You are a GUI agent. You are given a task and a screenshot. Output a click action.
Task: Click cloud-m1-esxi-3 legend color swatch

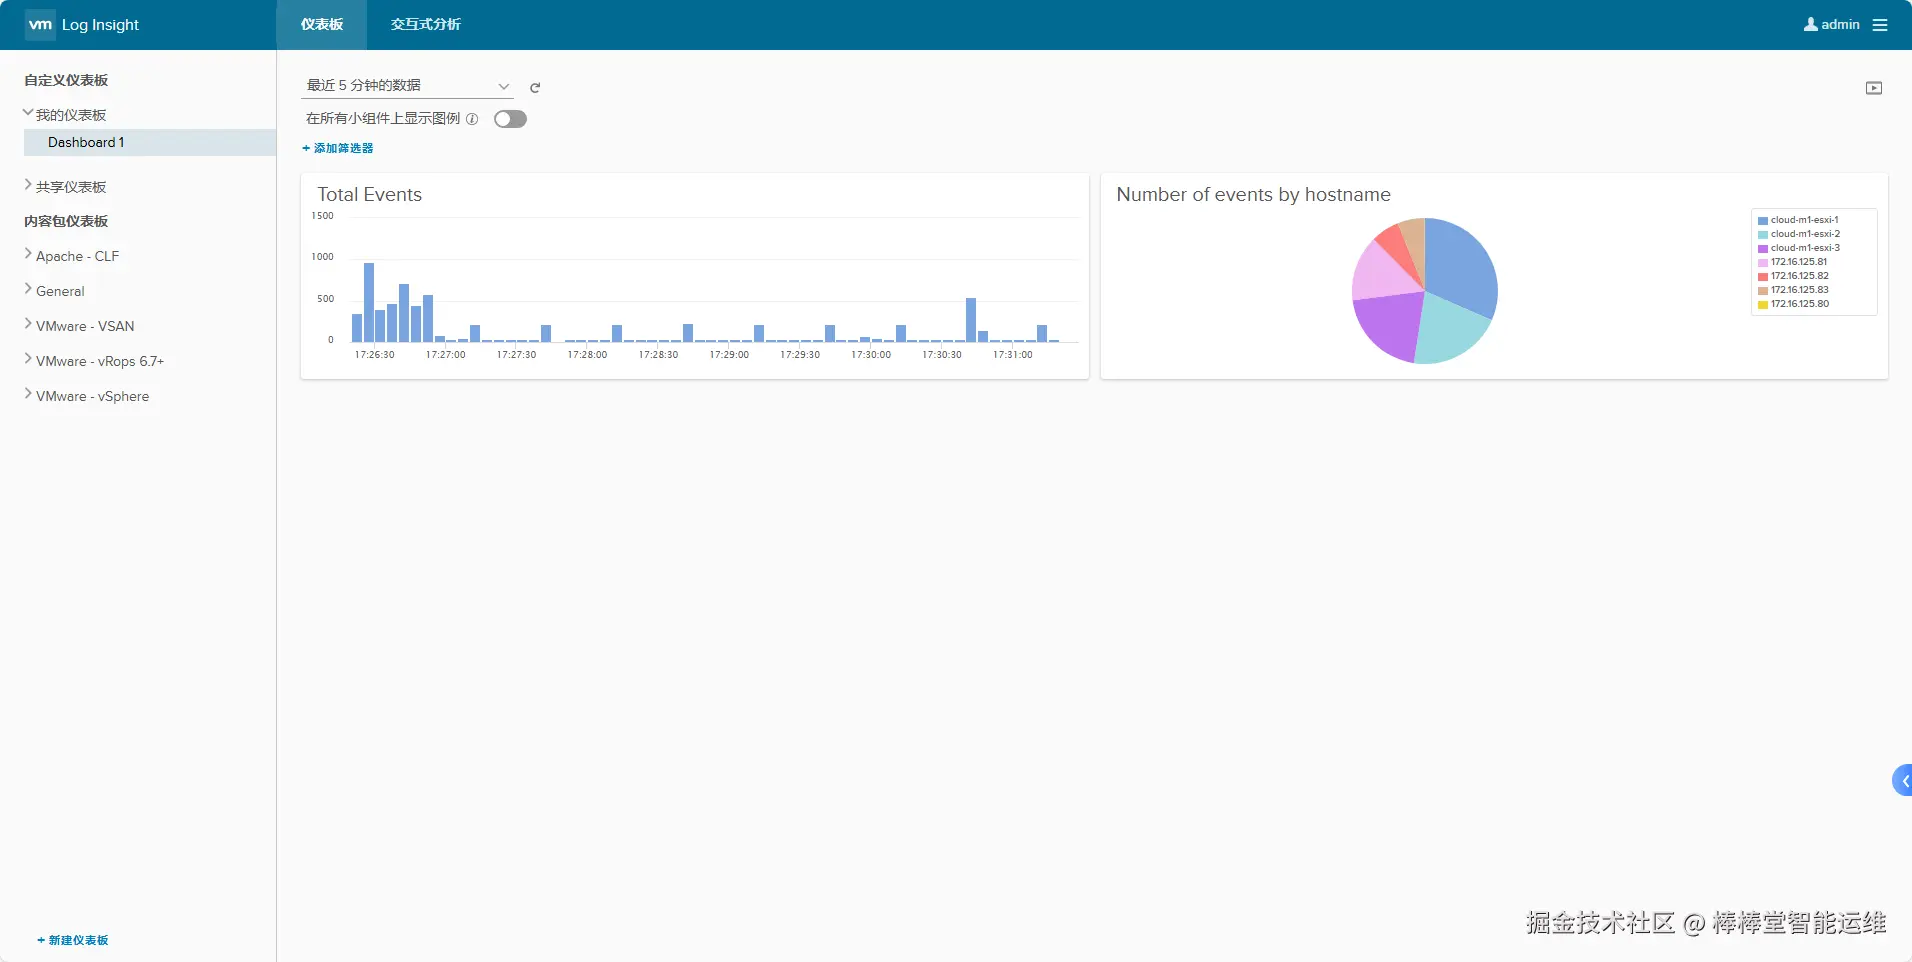click(x=1763, y=249)
